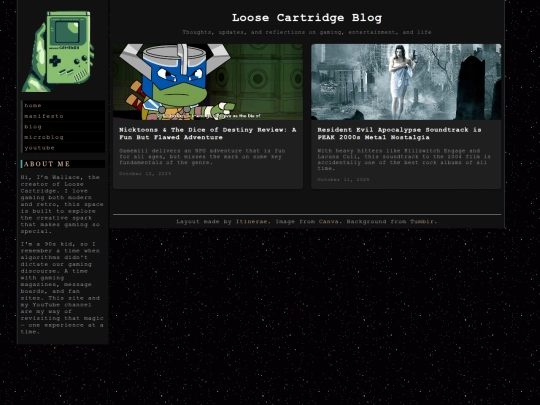Go to the blog section

(63, 127)
